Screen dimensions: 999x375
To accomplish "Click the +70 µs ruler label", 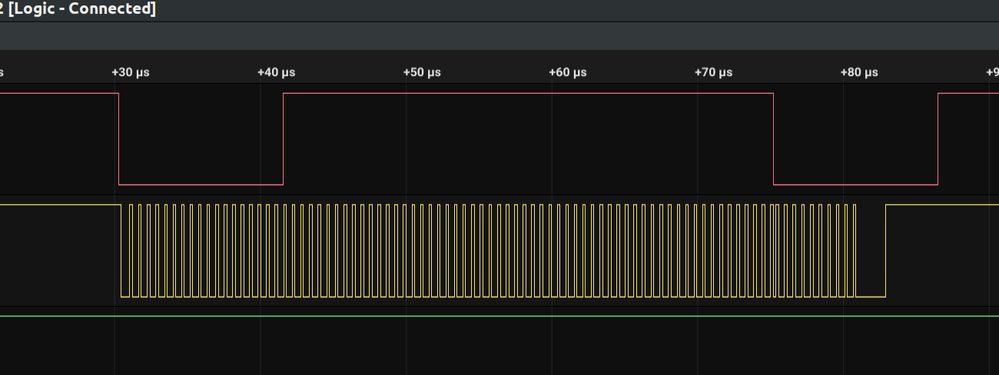I will tap(713, 72).
